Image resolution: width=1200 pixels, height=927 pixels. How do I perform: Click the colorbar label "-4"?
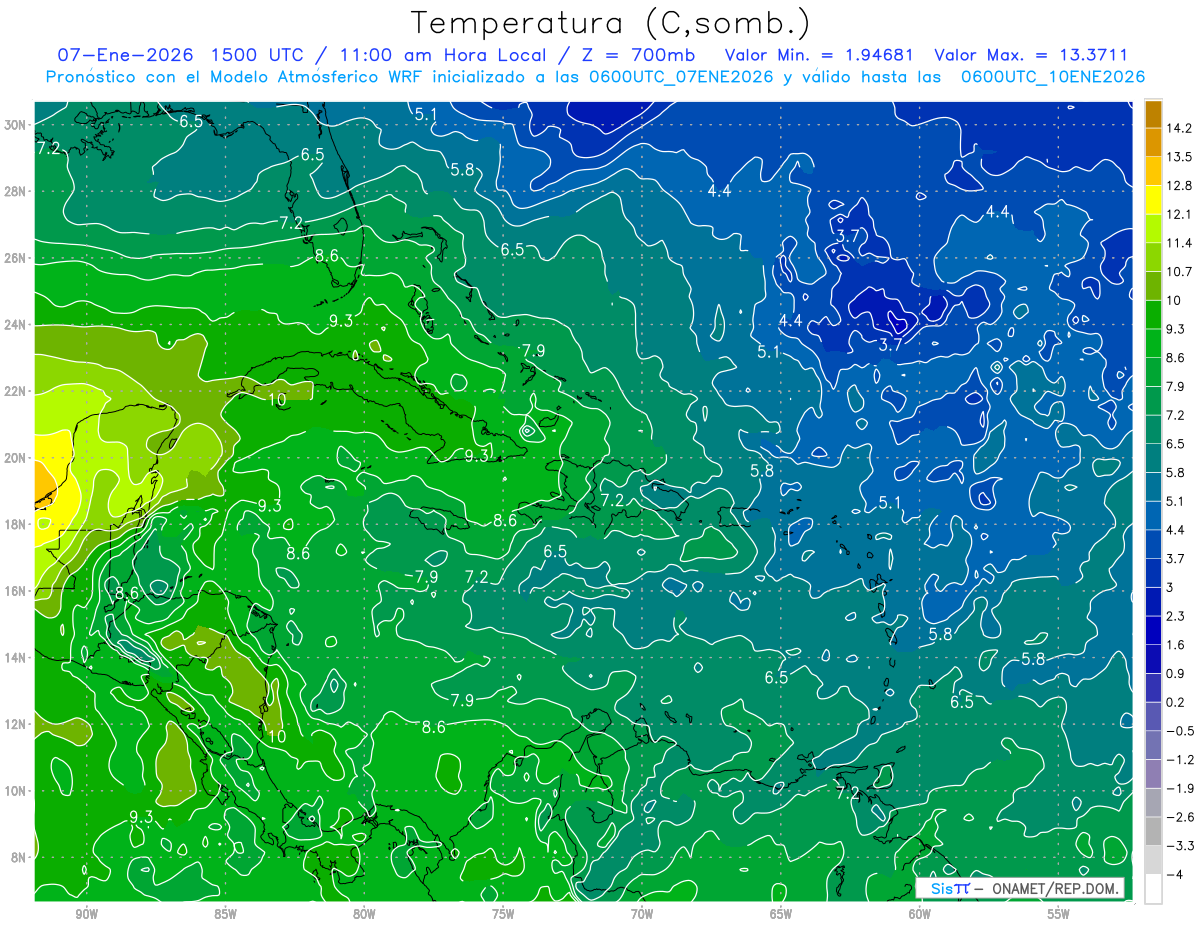click(x=1175, y=874)
